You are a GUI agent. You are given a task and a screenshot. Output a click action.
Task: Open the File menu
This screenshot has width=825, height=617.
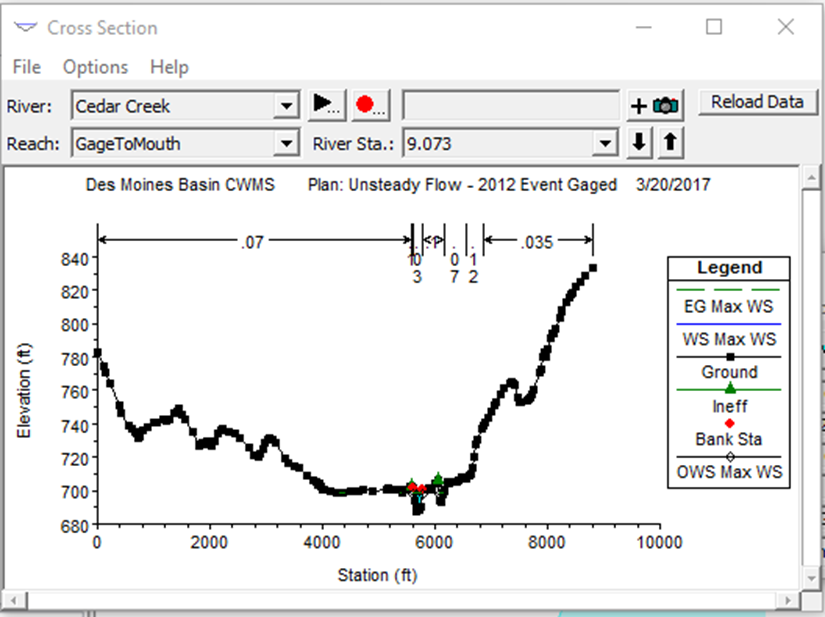(27, 67)
